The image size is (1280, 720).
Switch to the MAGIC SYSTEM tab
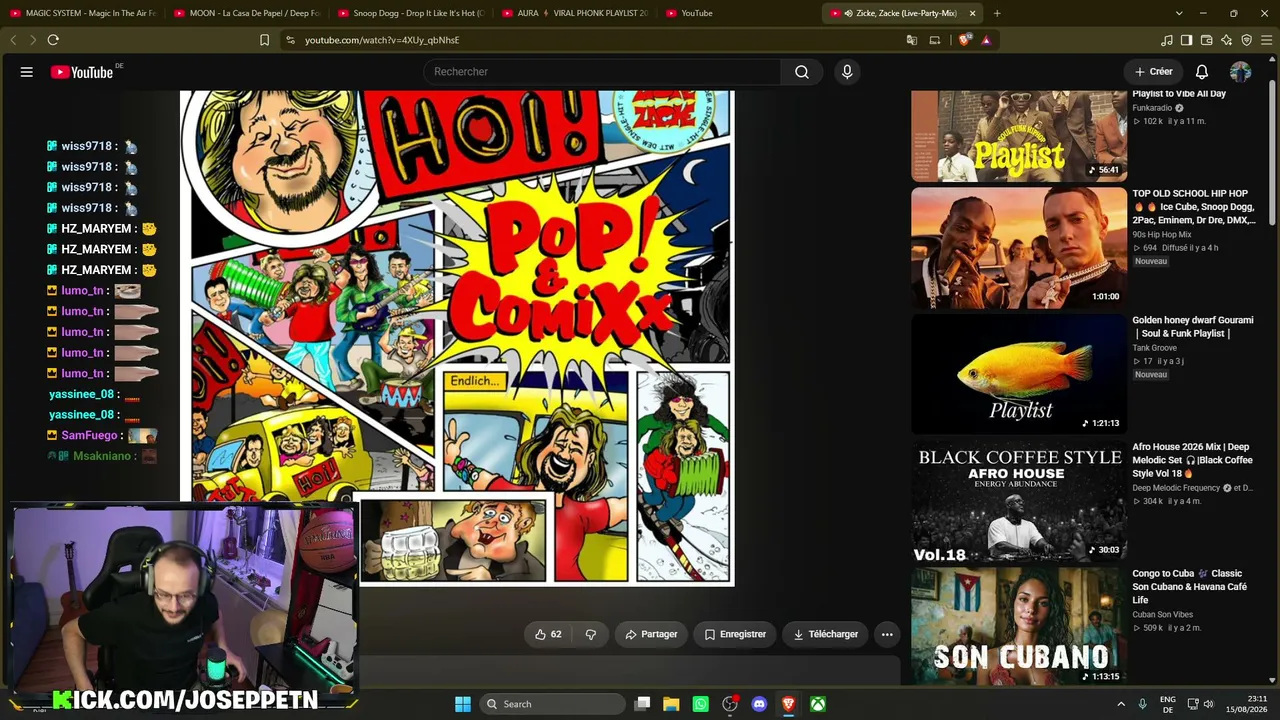[83, 13]
